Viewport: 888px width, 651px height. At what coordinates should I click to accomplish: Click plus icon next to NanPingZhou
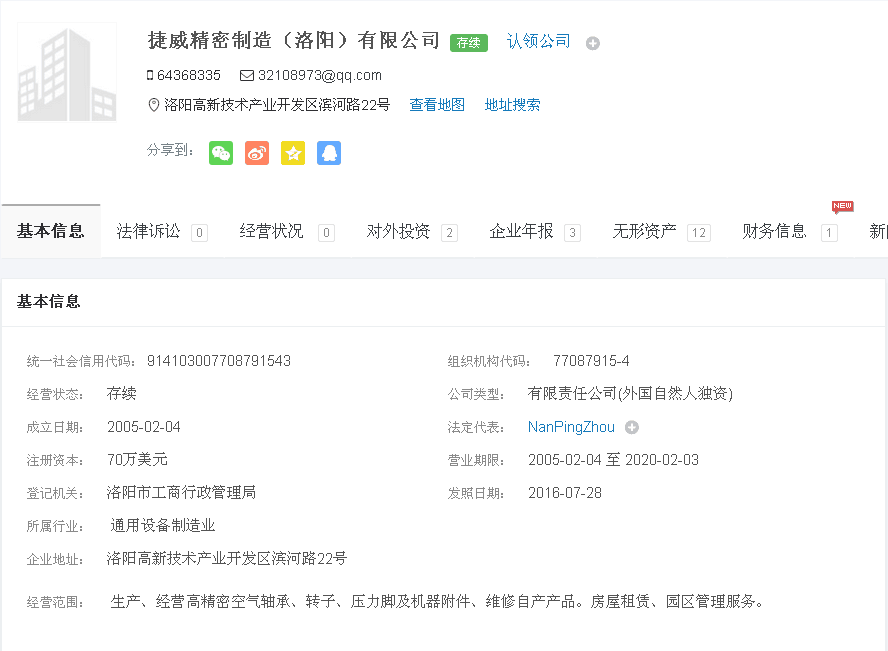pos(631,428)
